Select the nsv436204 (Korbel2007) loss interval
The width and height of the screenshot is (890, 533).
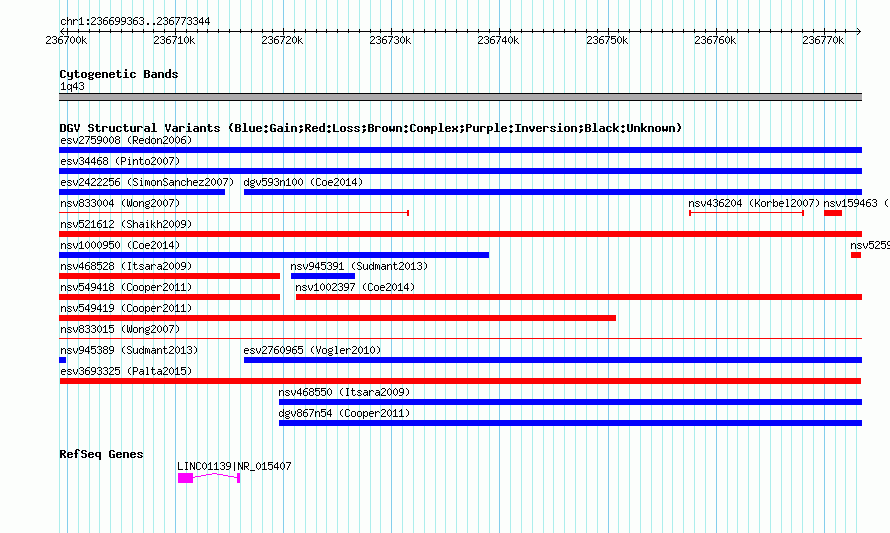[x=746, y=213]
